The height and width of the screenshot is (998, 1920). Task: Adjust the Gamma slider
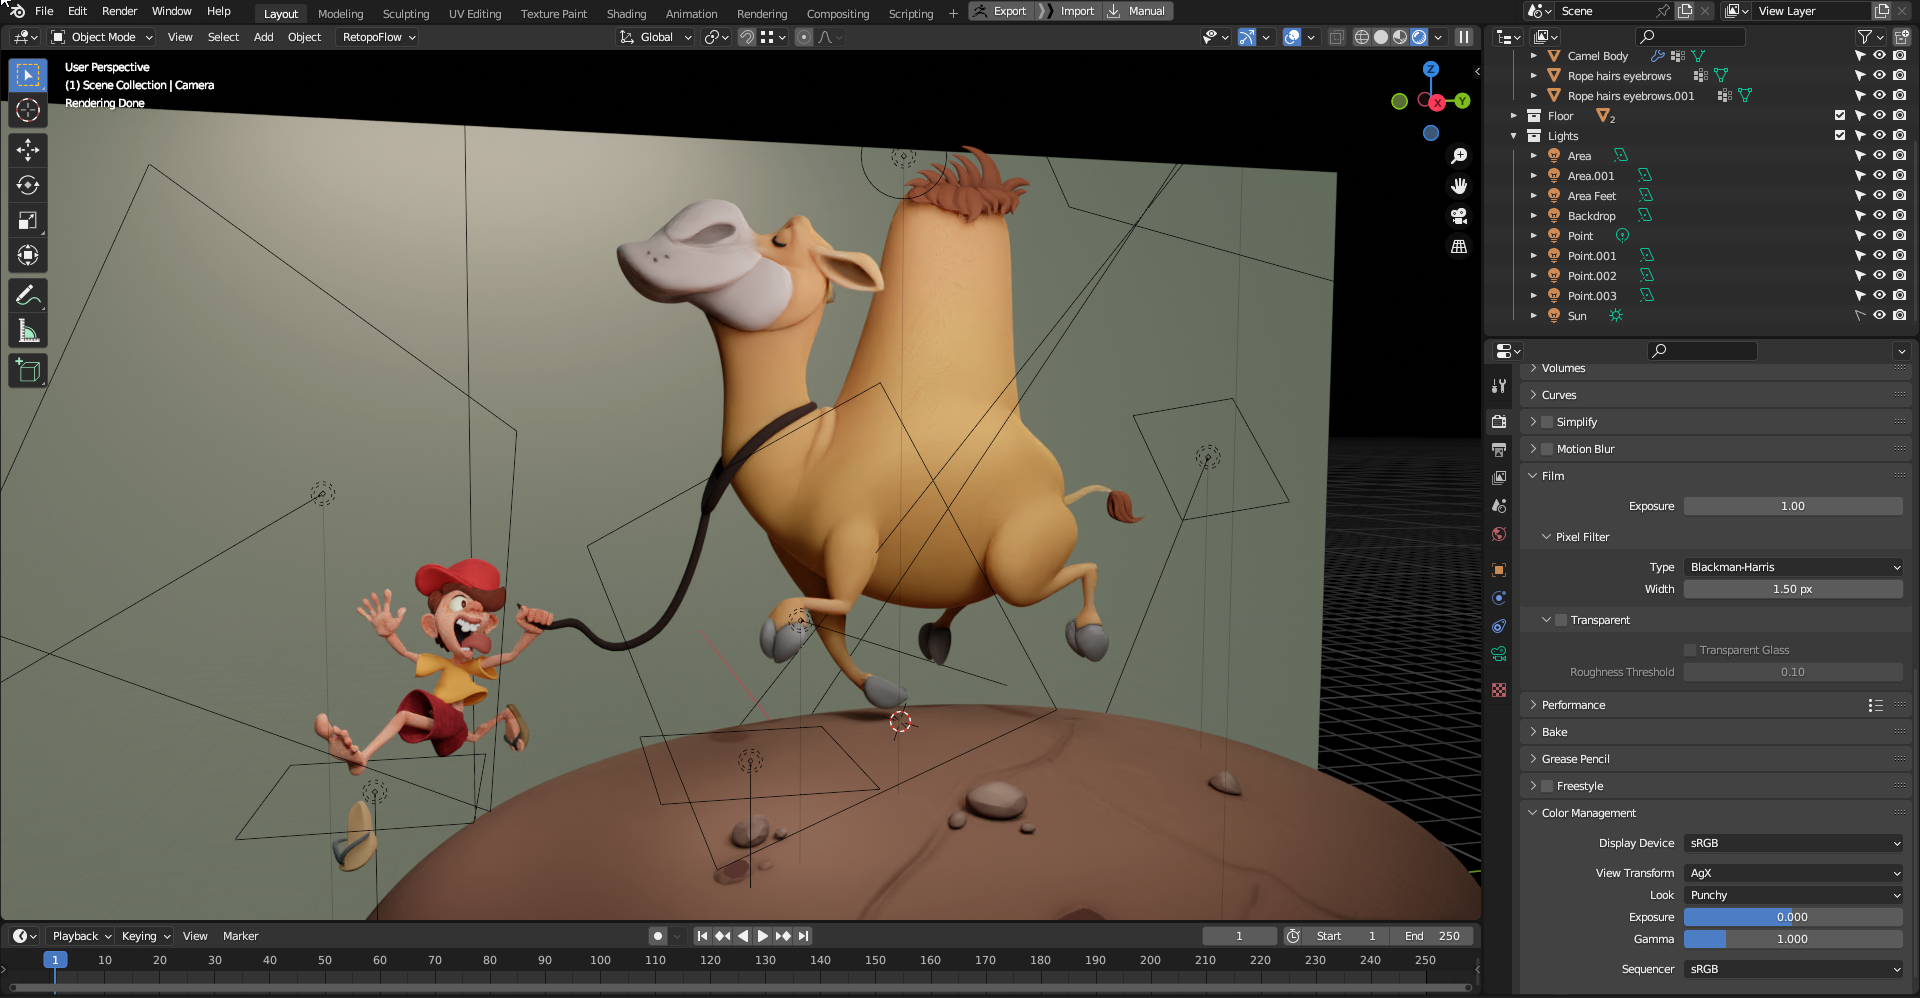1793,939
